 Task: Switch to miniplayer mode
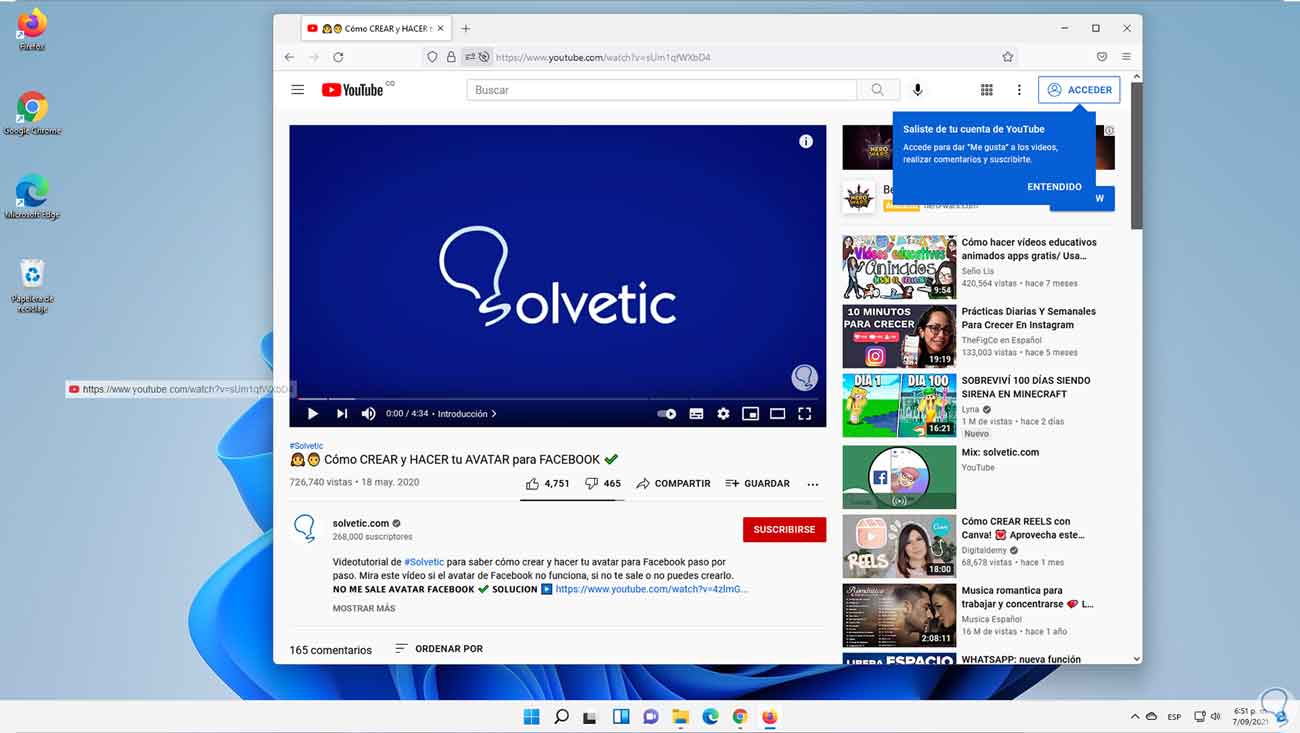(750, 413)
